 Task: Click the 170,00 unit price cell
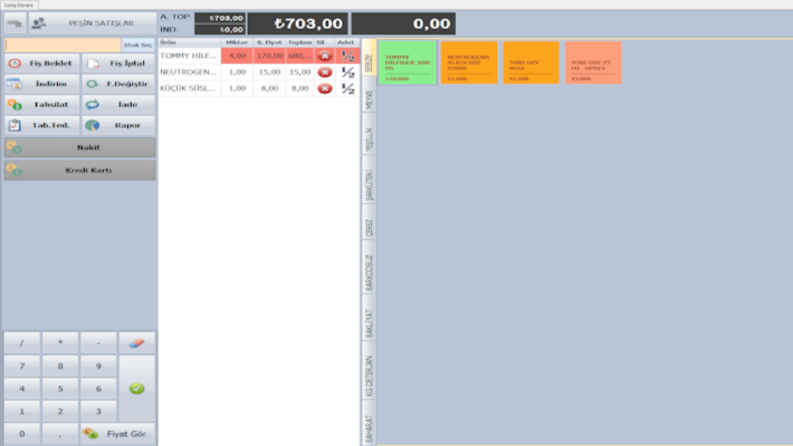[x=269, y=56]
